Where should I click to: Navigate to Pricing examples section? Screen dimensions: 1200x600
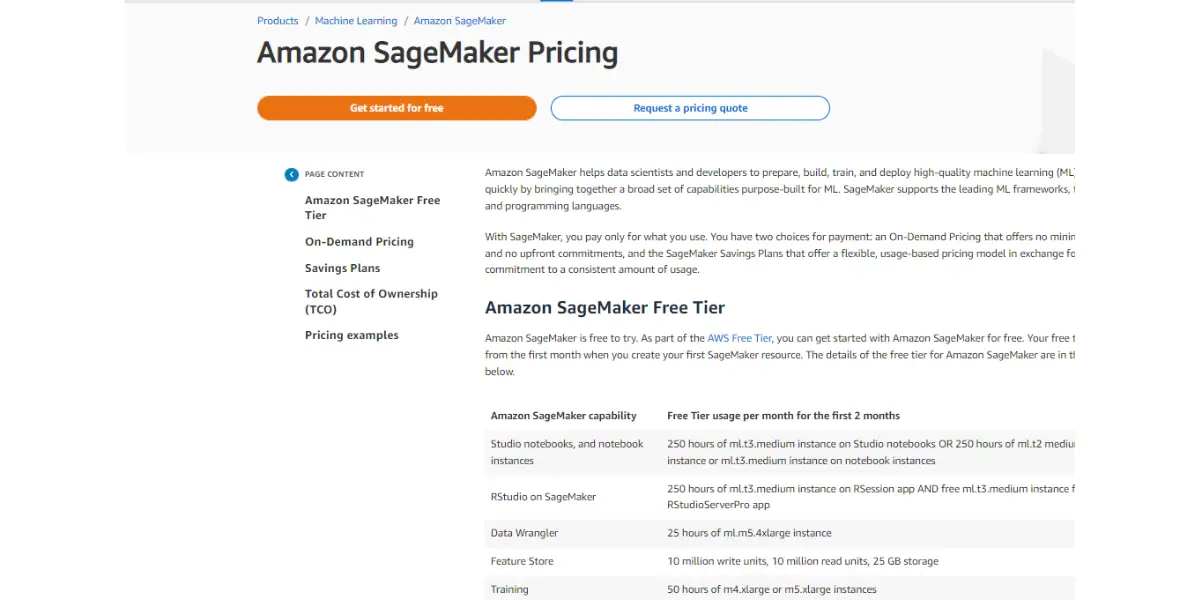point(351,335)
